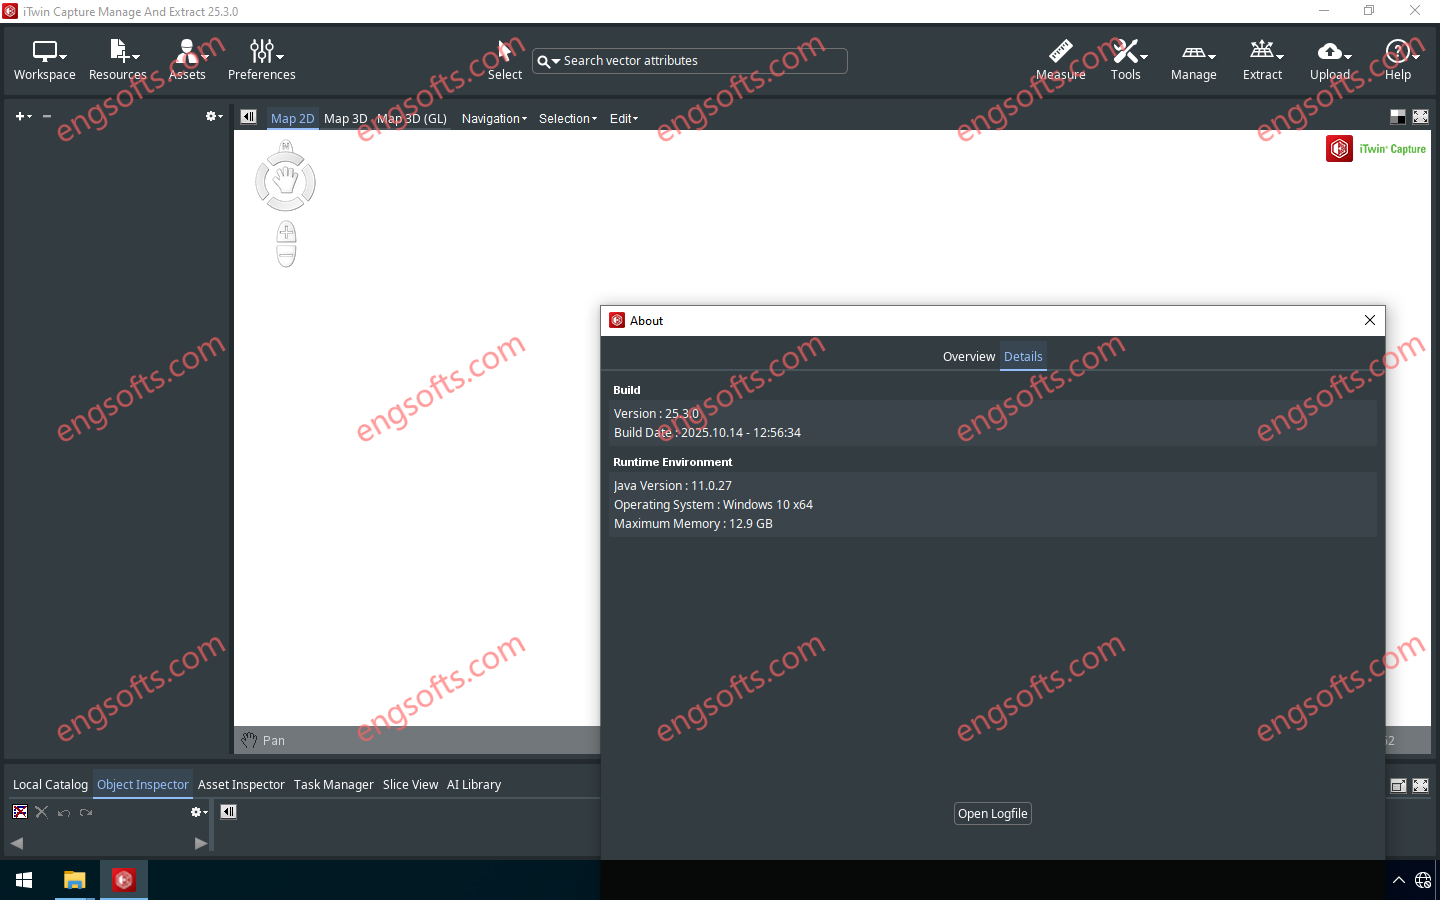Screen dimensions: 1441x901
Task: Expand the Selection dropdown
Action: (565, 118)
